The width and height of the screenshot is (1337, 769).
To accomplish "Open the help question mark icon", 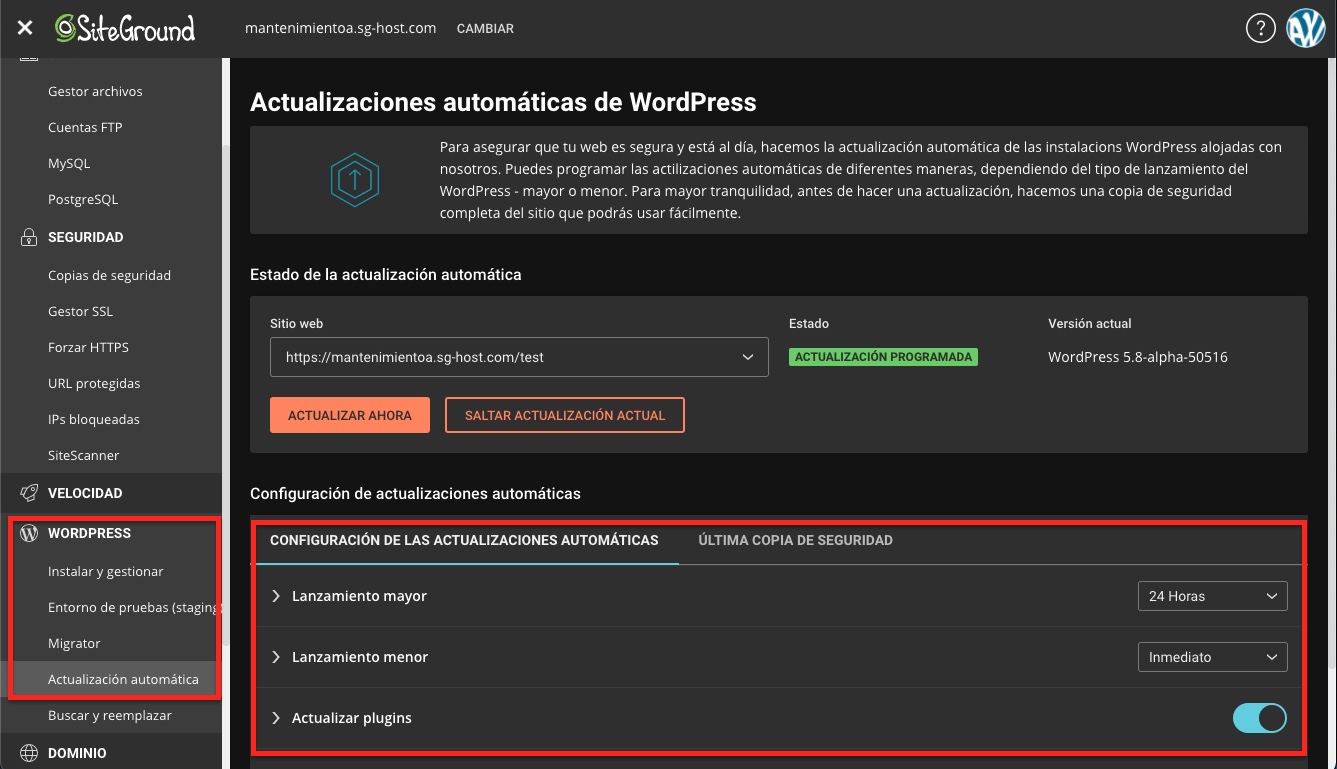I will (x=1261, y=28).
